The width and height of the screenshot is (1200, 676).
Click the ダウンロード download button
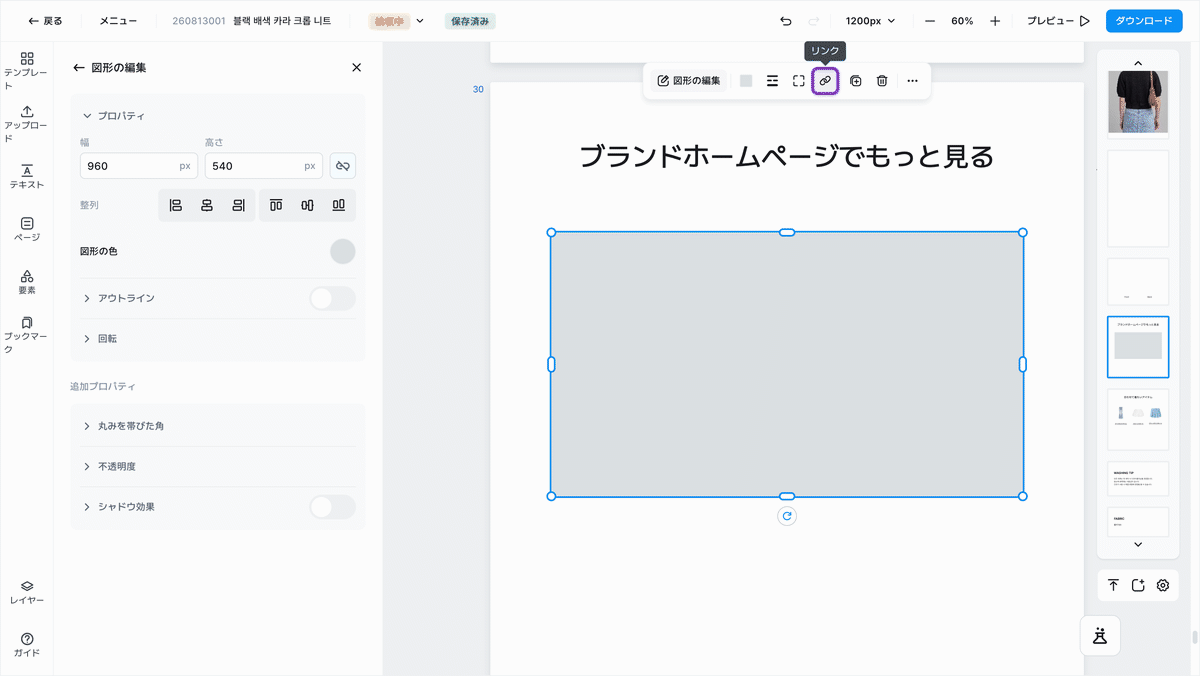(1144, 21)
